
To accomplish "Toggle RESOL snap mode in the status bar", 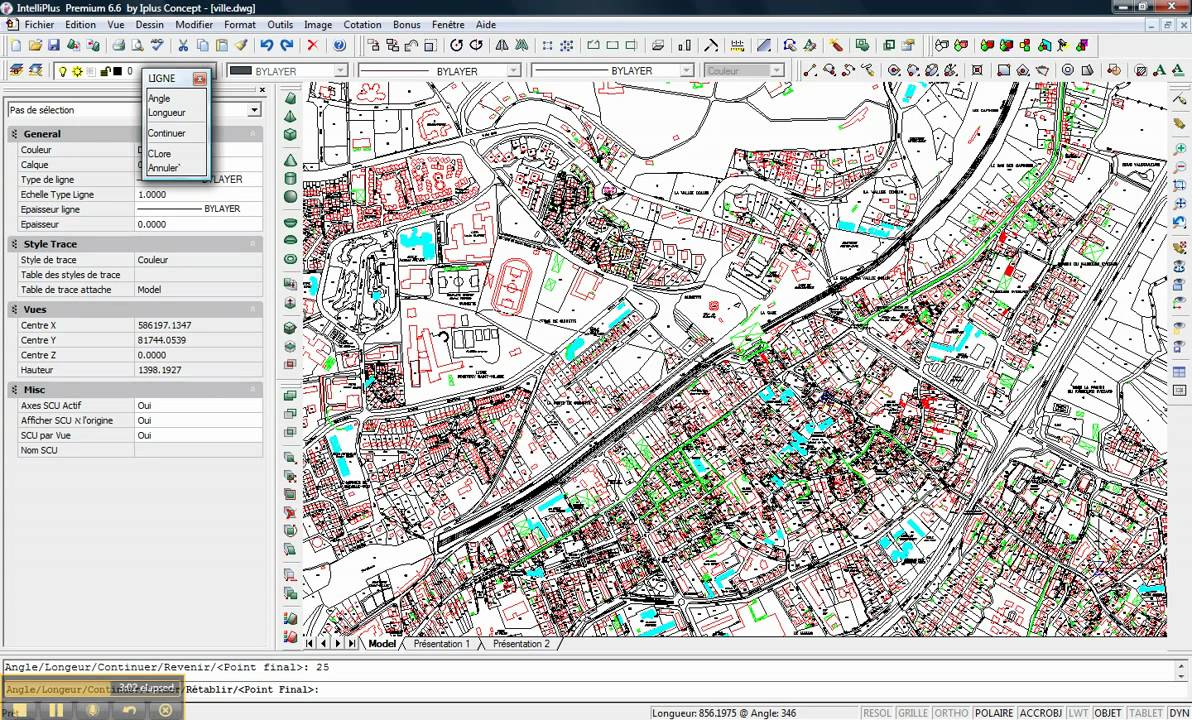I will (877, 712).
